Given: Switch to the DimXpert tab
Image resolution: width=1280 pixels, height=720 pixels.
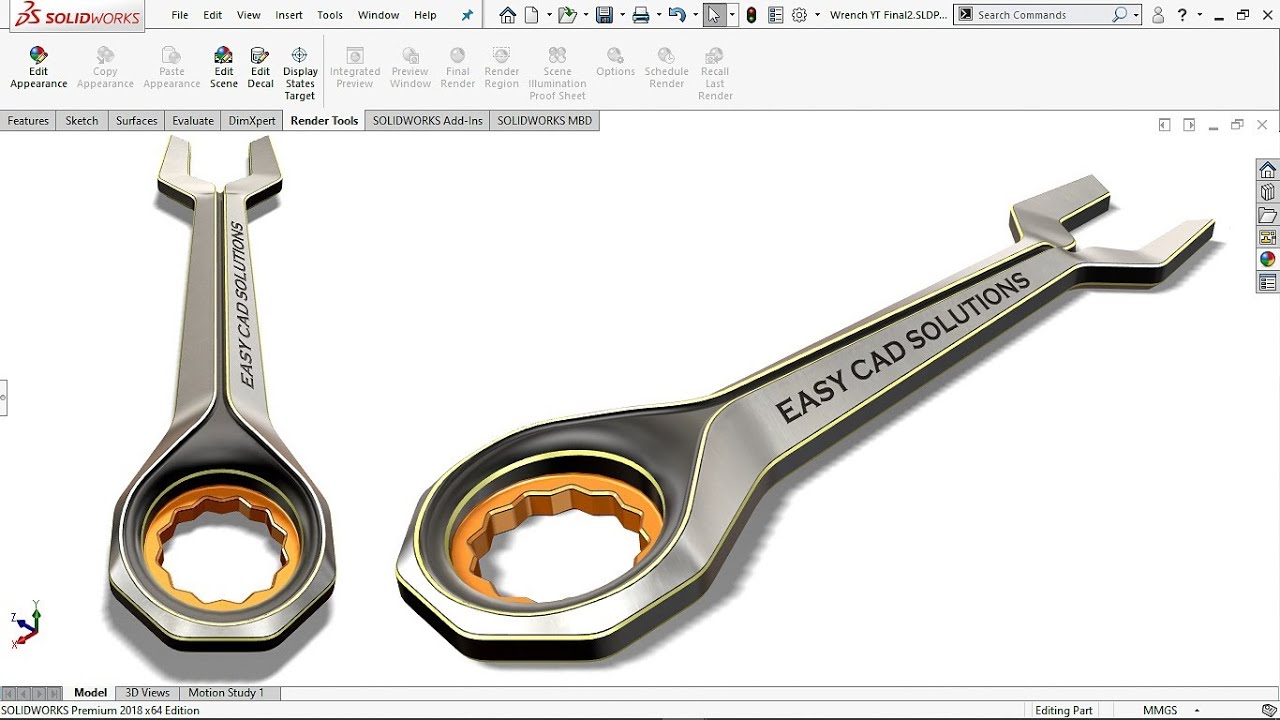Looking at the screenshot, I should pos(252,121).
